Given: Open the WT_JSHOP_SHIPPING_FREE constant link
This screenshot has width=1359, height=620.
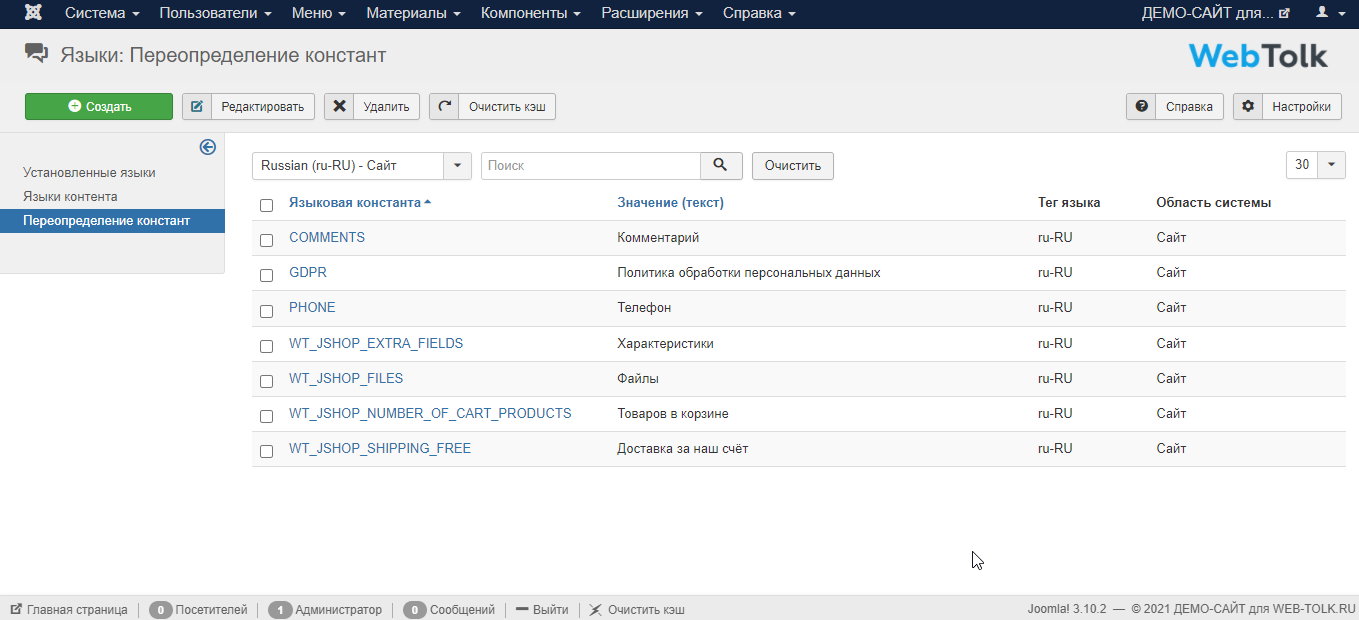Looking at the screenshot, I should pos(379,448).
